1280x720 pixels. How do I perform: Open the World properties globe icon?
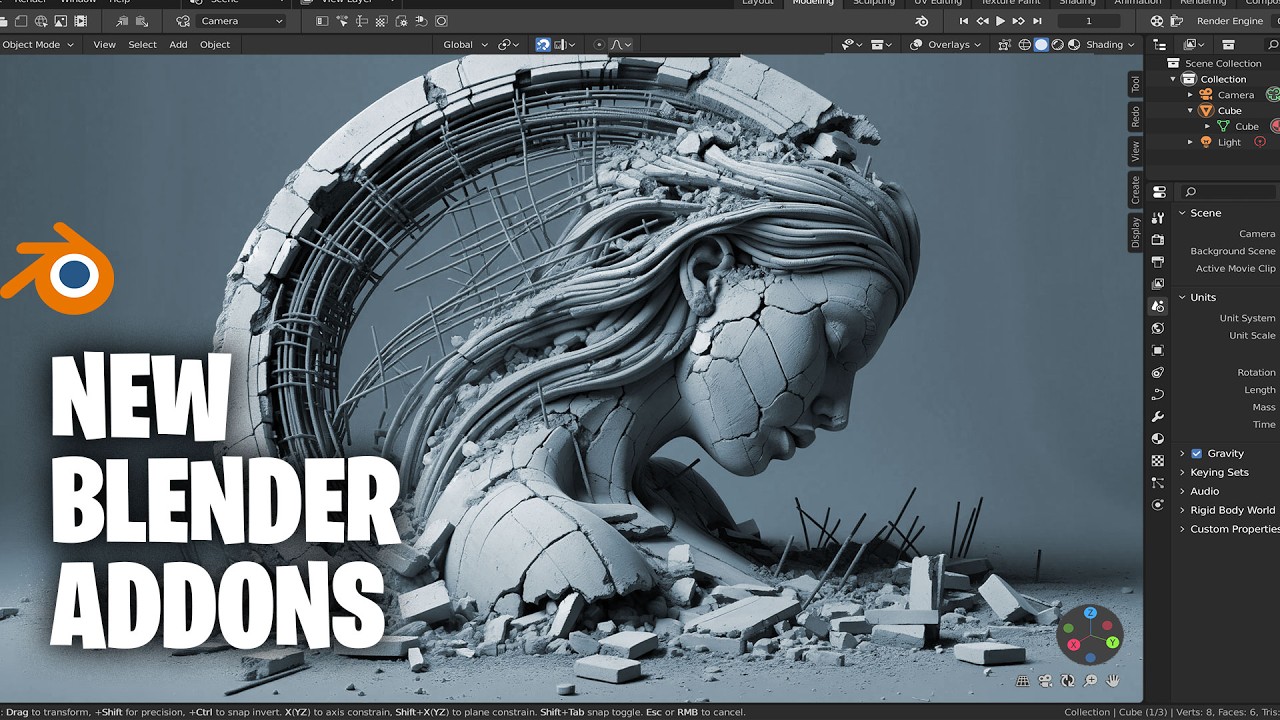point(1158,328)
